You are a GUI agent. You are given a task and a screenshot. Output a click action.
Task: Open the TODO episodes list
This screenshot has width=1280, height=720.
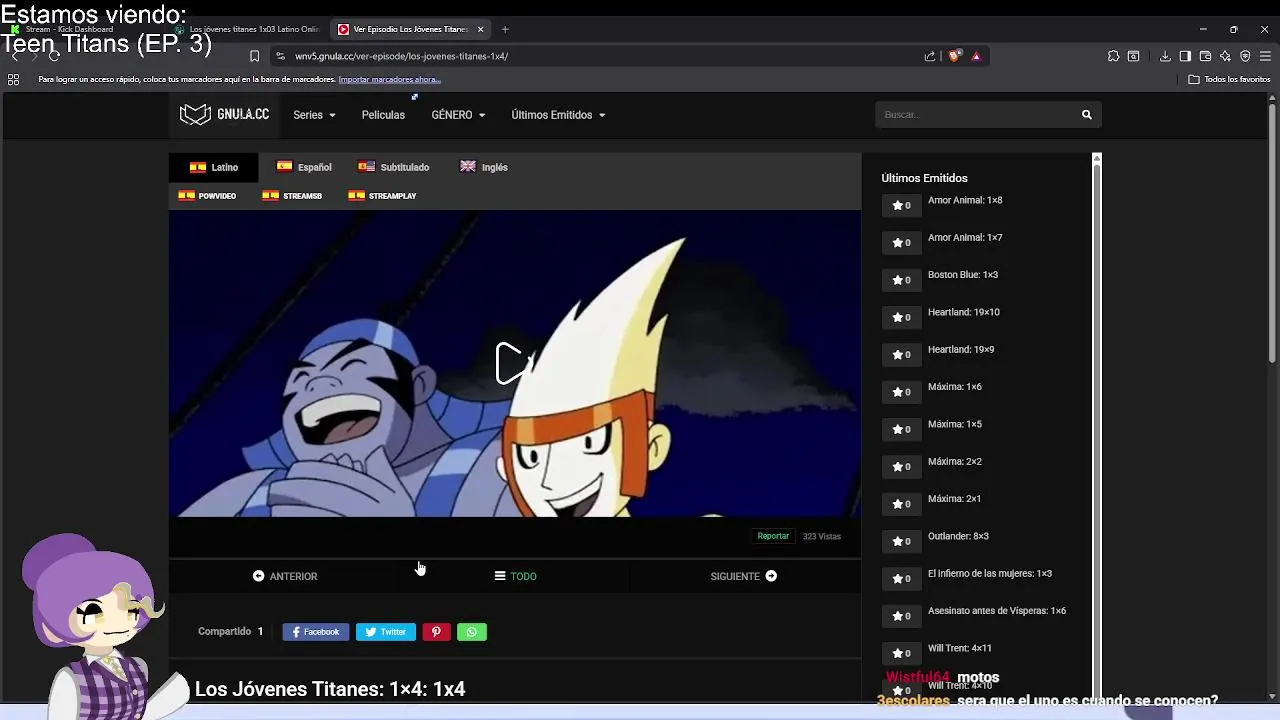pyautogui.click(x=515, y=576)
